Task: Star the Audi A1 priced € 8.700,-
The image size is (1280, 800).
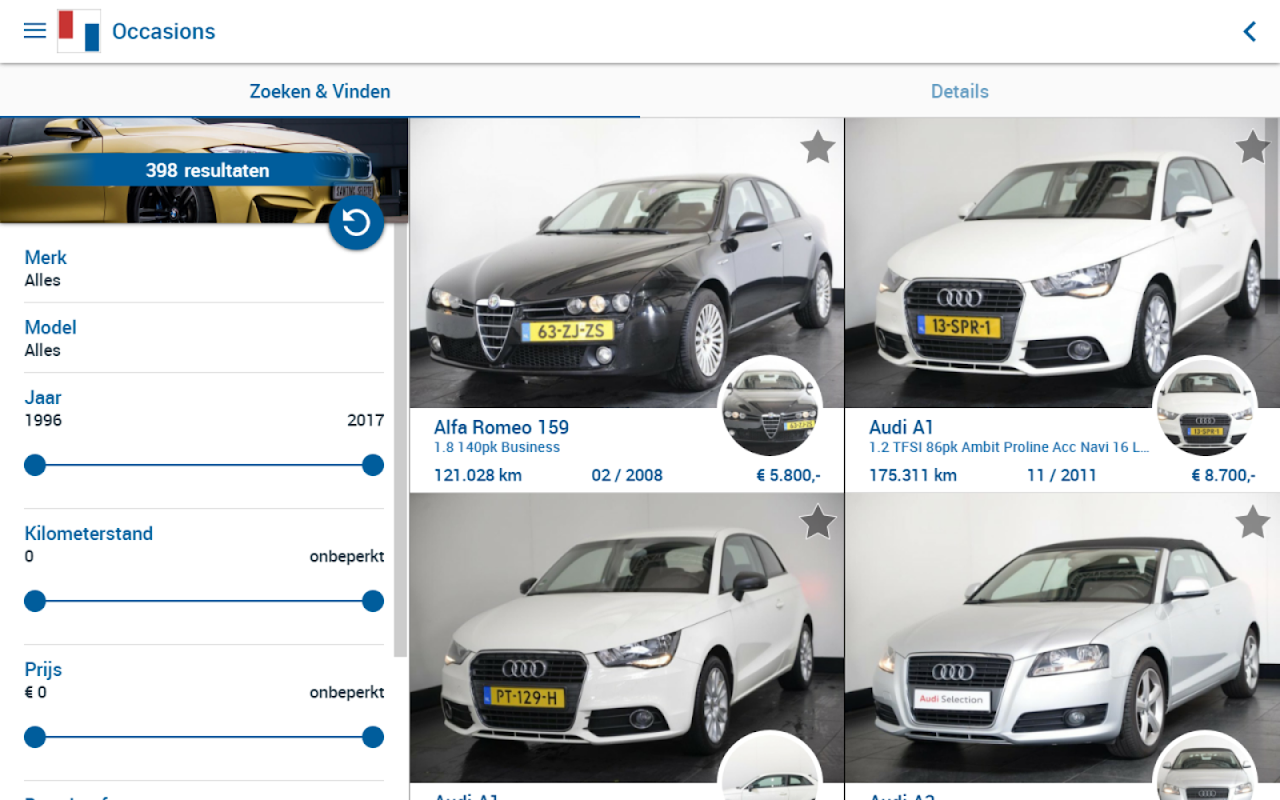Action: pyautogui.click(x=1253, y=147)
